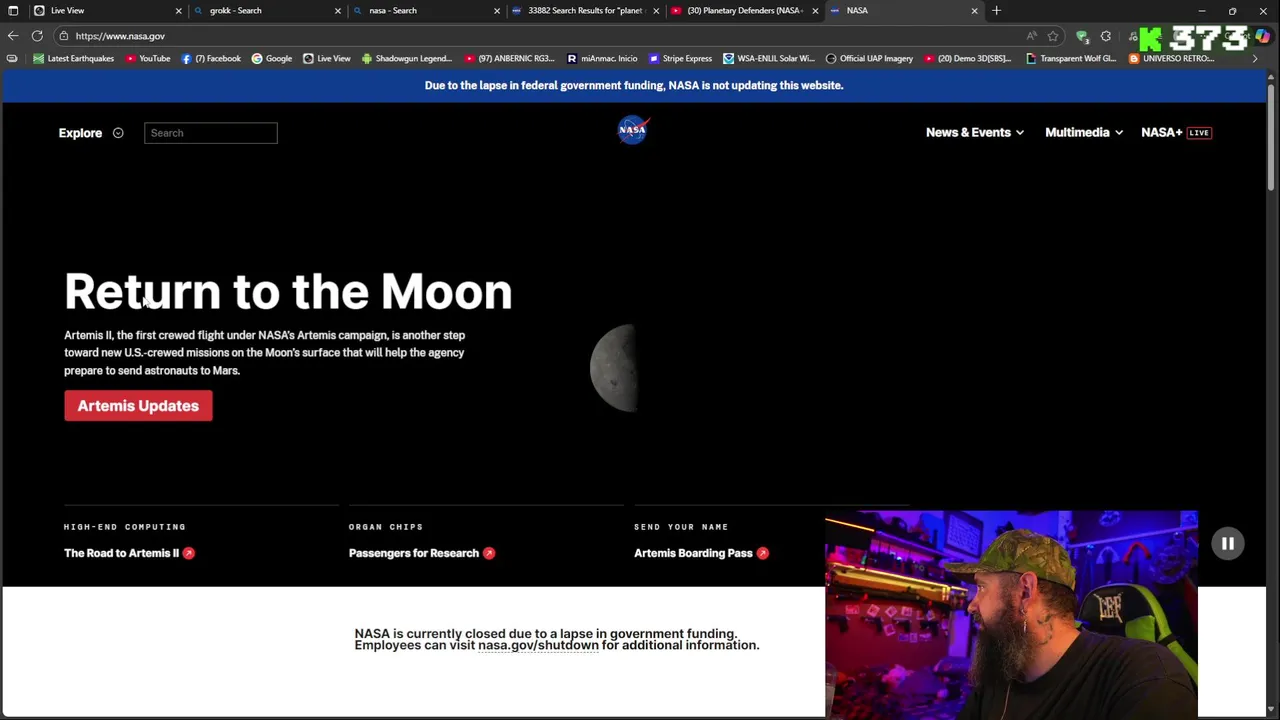Focus the NASA site Search field
The width and height of the screenshot is (1280, 720).
point(211,133)
